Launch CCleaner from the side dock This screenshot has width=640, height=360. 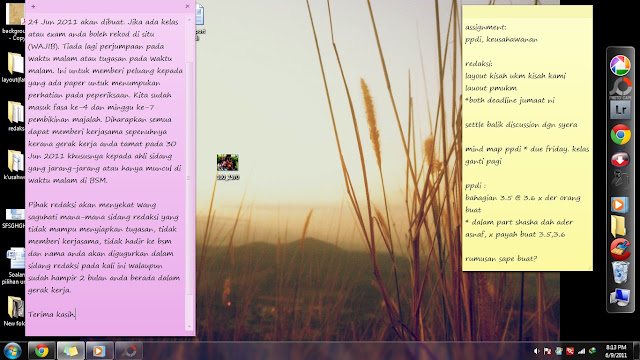620,249
